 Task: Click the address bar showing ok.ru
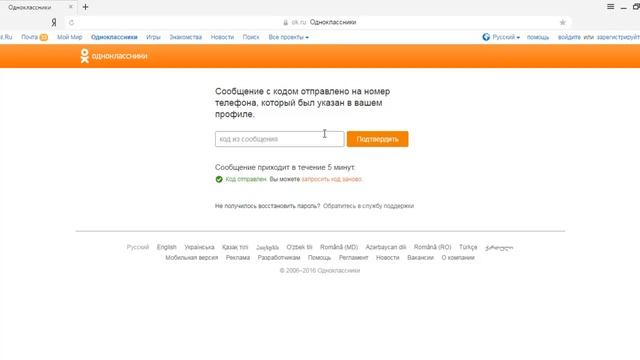[318, 22]
